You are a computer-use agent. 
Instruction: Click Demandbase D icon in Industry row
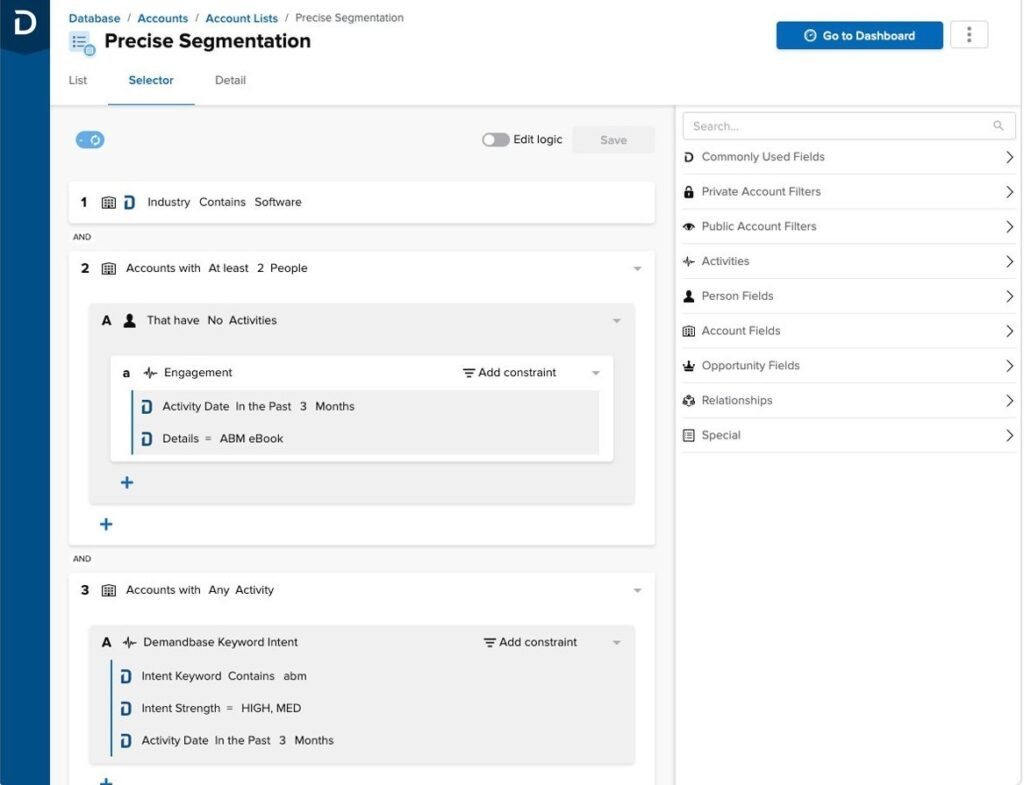129,202
